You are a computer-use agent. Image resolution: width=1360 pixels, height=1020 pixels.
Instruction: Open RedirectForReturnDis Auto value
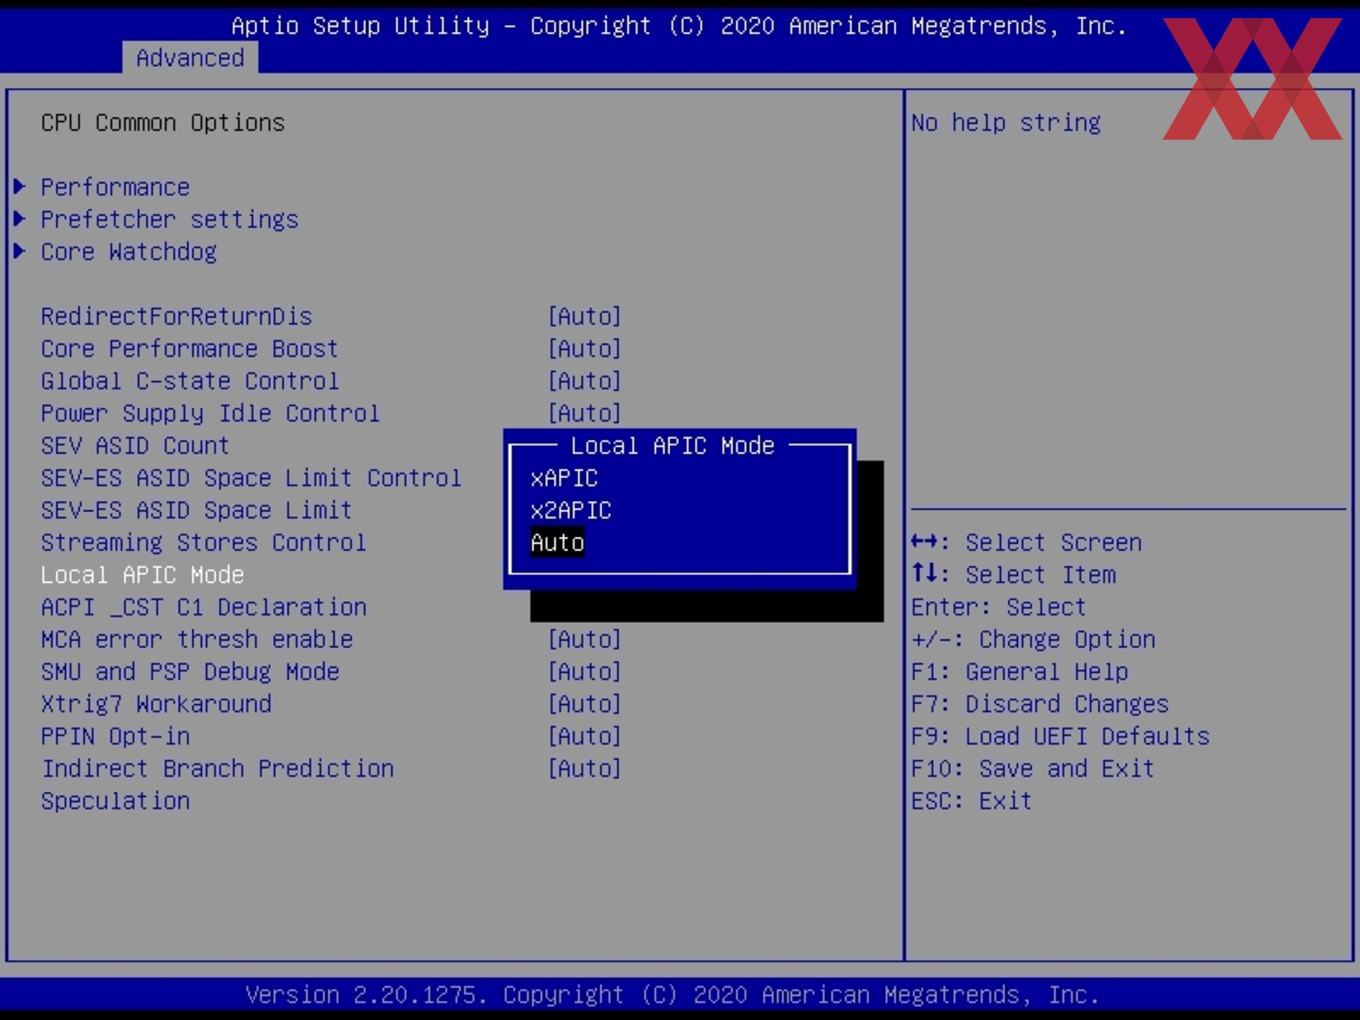(x=584, y=316)
